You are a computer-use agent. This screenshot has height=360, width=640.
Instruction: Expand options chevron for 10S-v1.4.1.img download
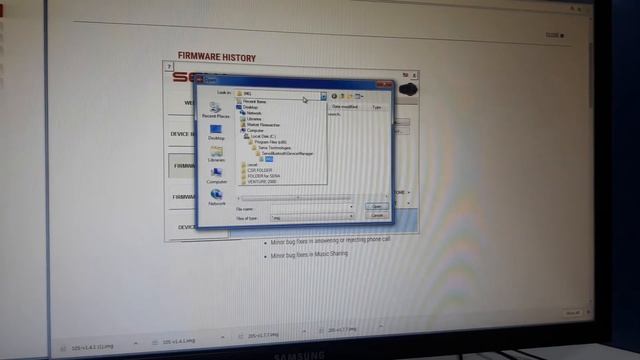[222, 338]
